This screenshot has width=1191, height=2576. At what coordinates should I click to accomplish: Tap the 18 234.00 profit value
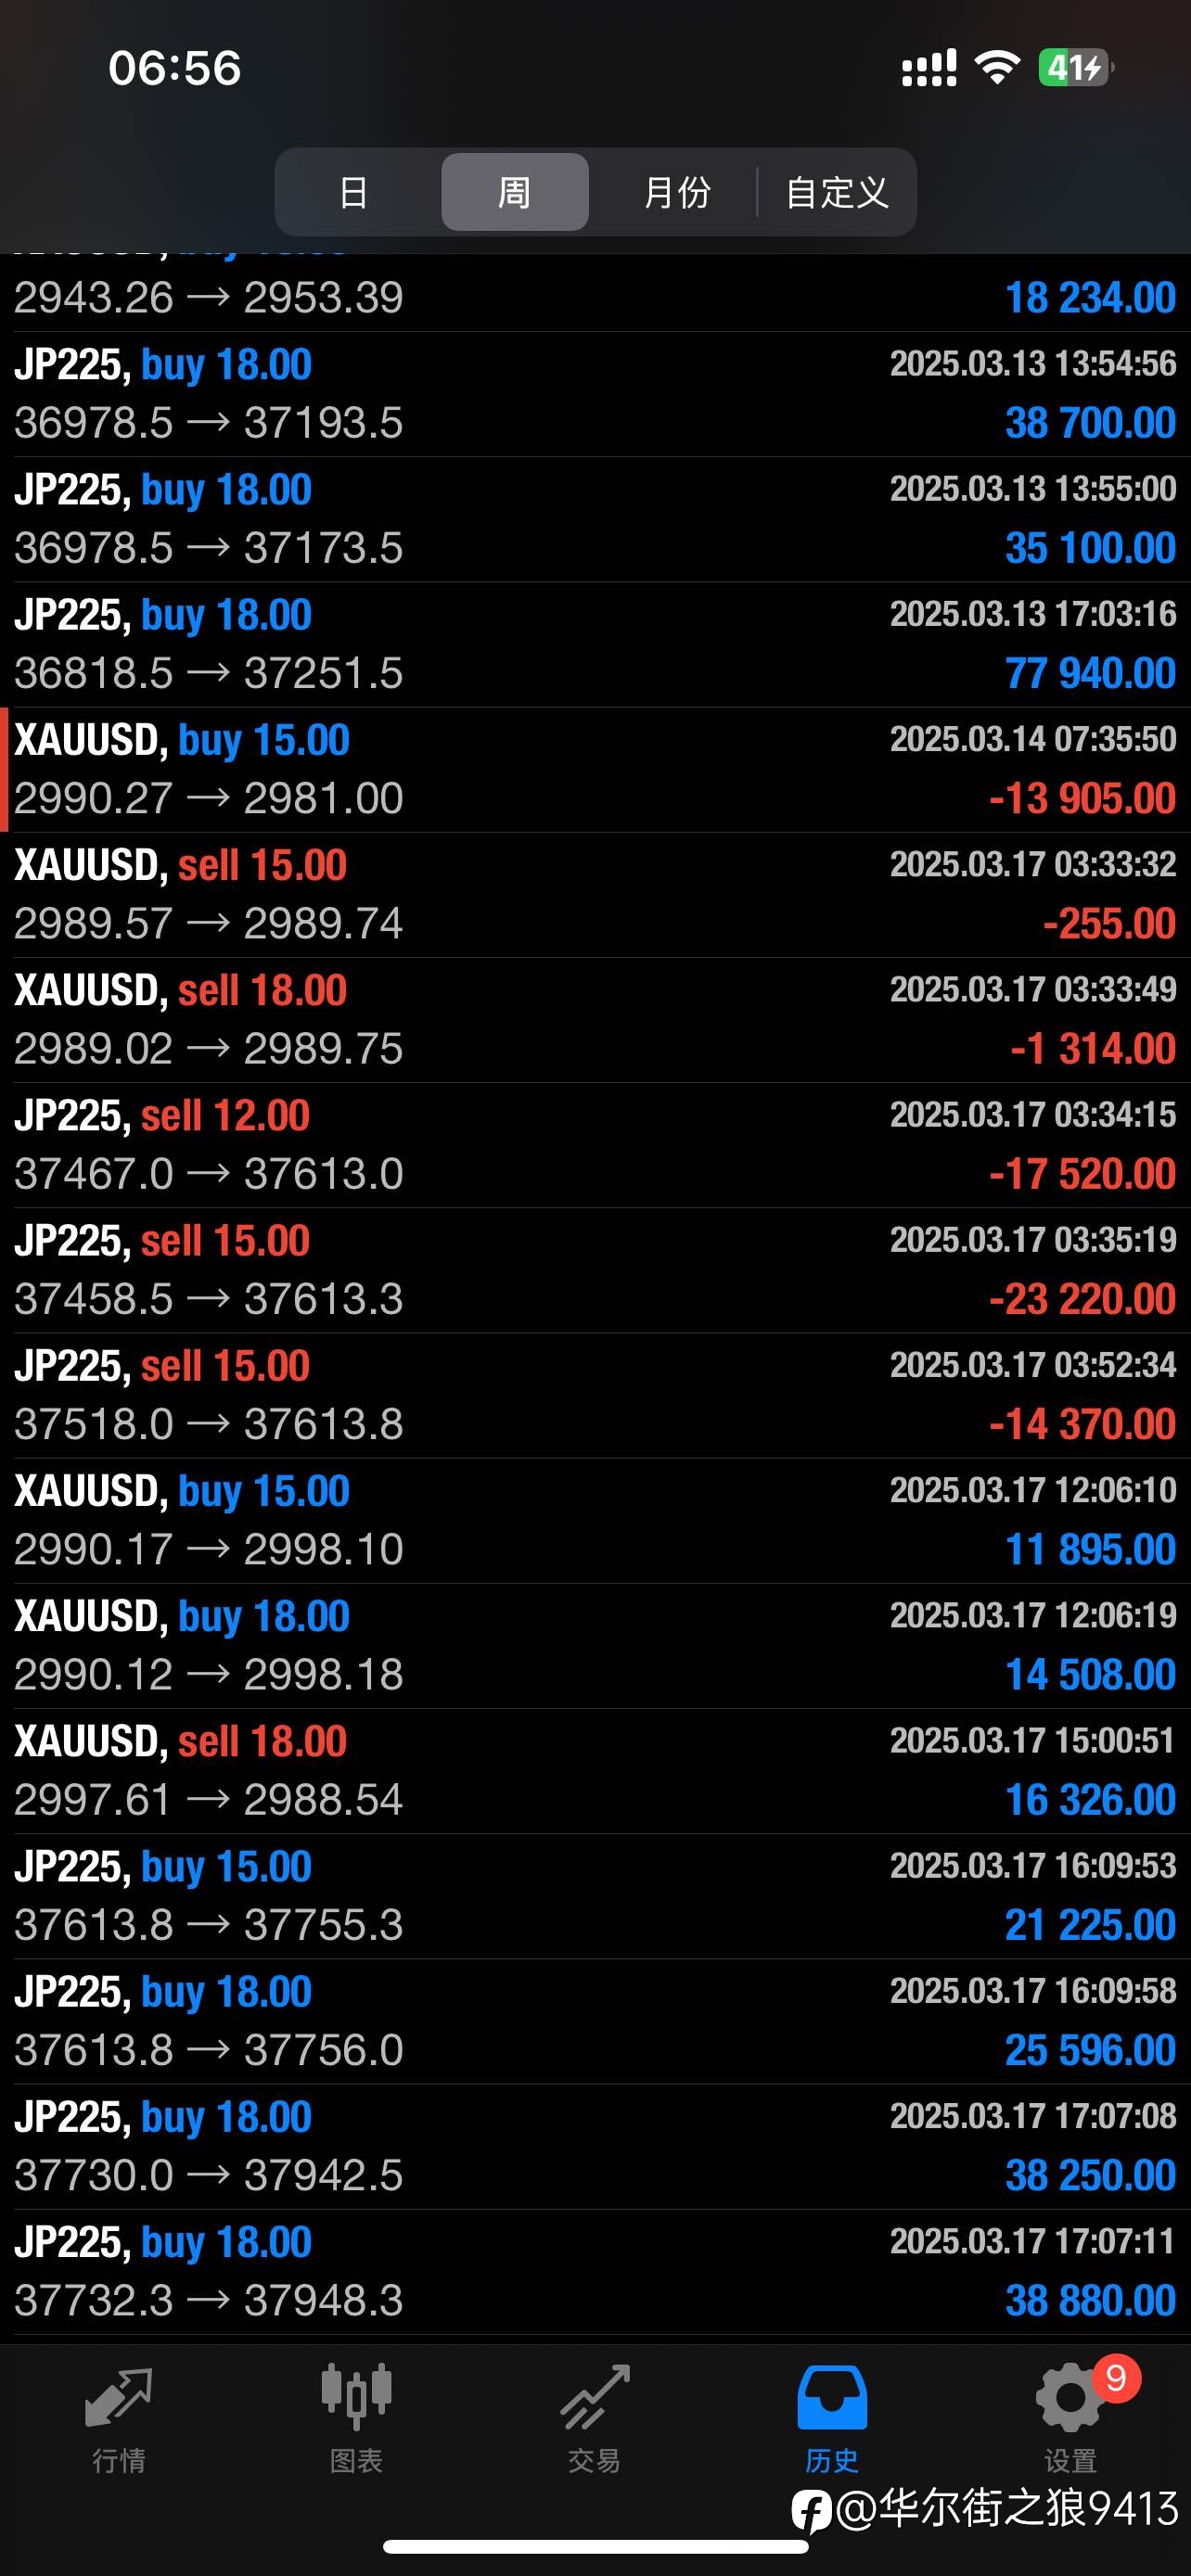point(1090,298)
